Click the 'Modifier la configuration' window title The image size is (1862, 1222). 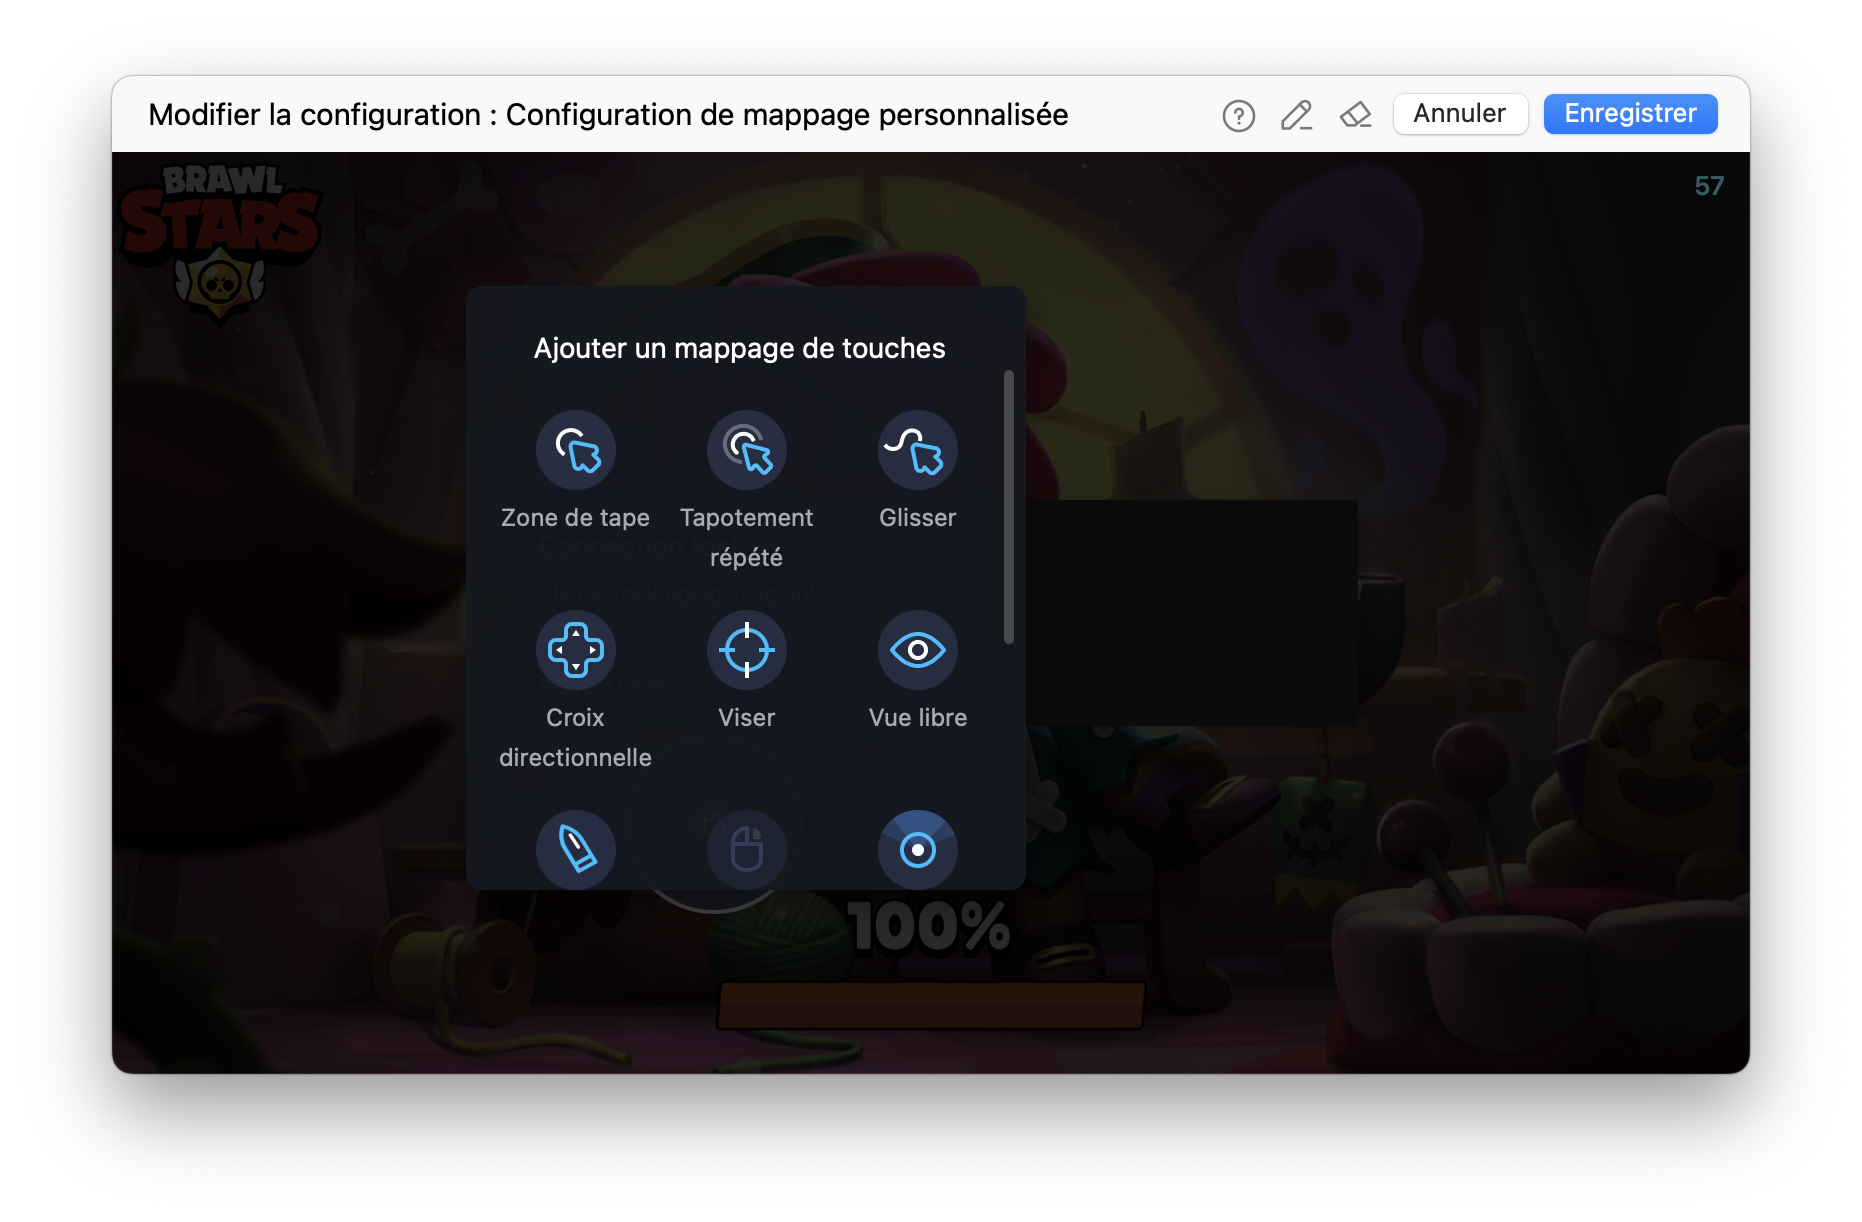coord(608,115)
